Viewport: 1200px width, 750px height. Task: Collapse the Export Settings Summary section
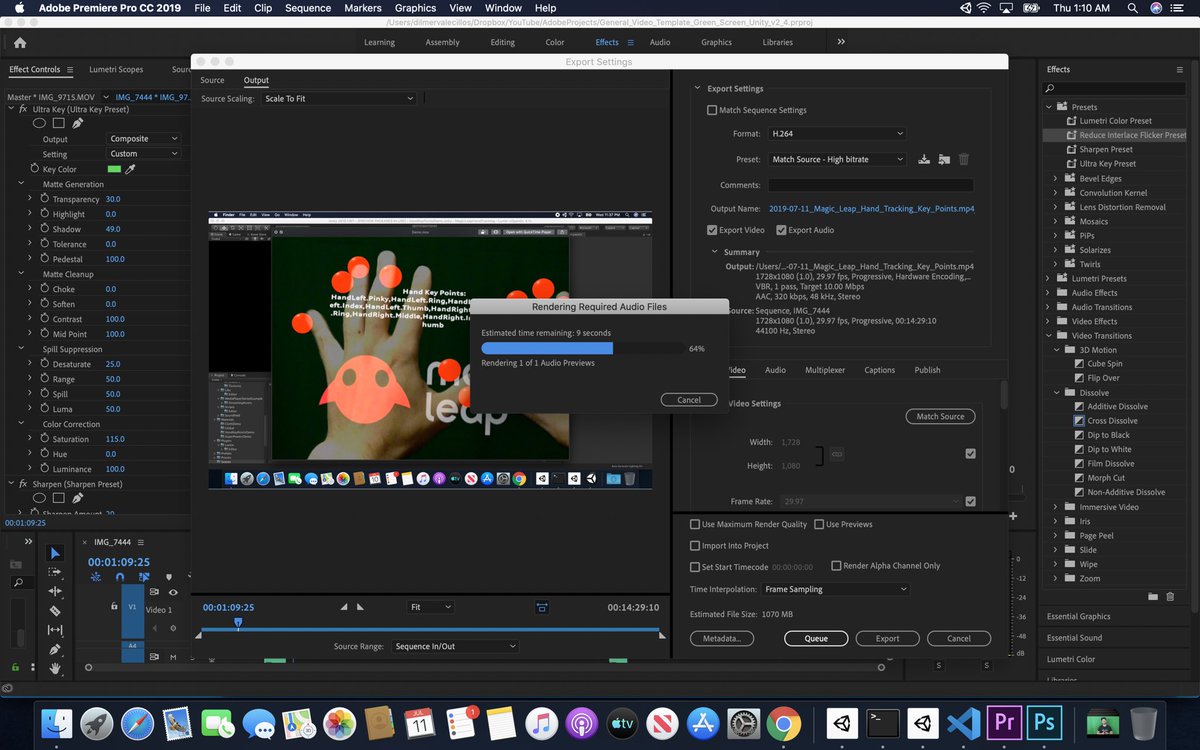[x=714, y=252]
